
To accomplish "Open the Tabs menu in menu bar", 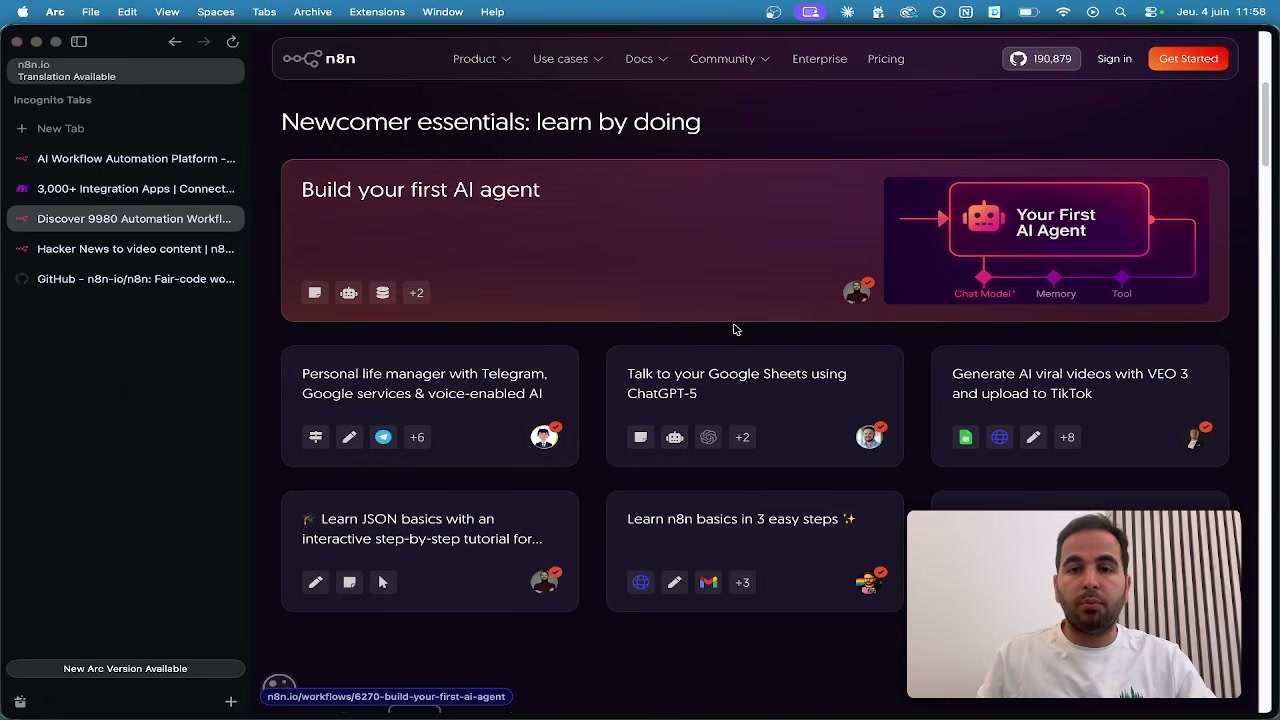I will pyautogui.click(x=264, y=12).
